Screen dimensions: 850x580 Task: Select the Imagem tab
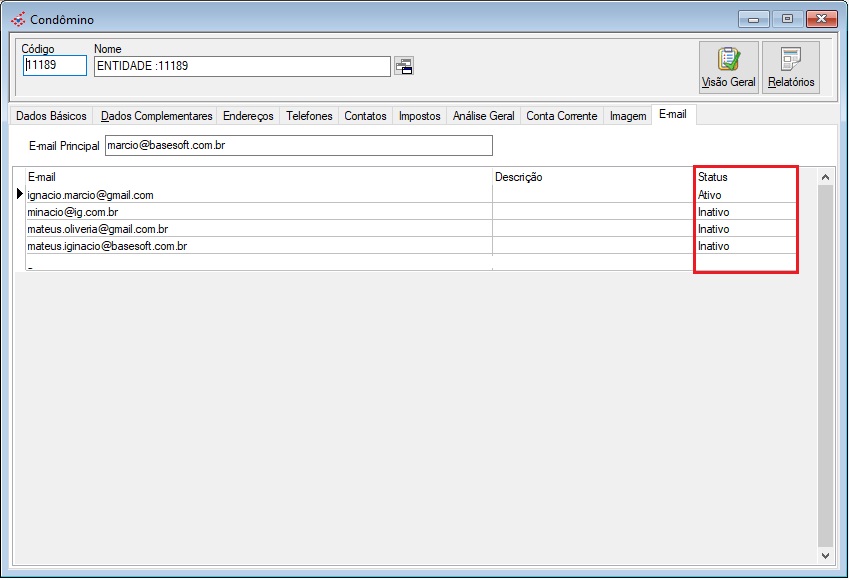(627, 116)
